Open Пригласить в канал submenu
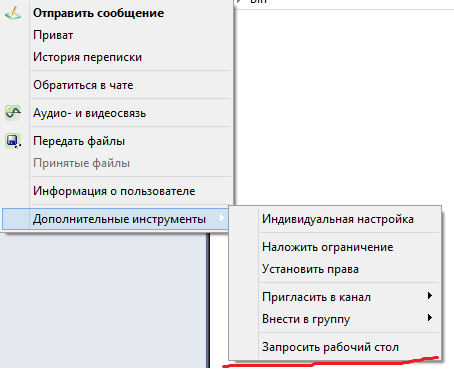 335,297
